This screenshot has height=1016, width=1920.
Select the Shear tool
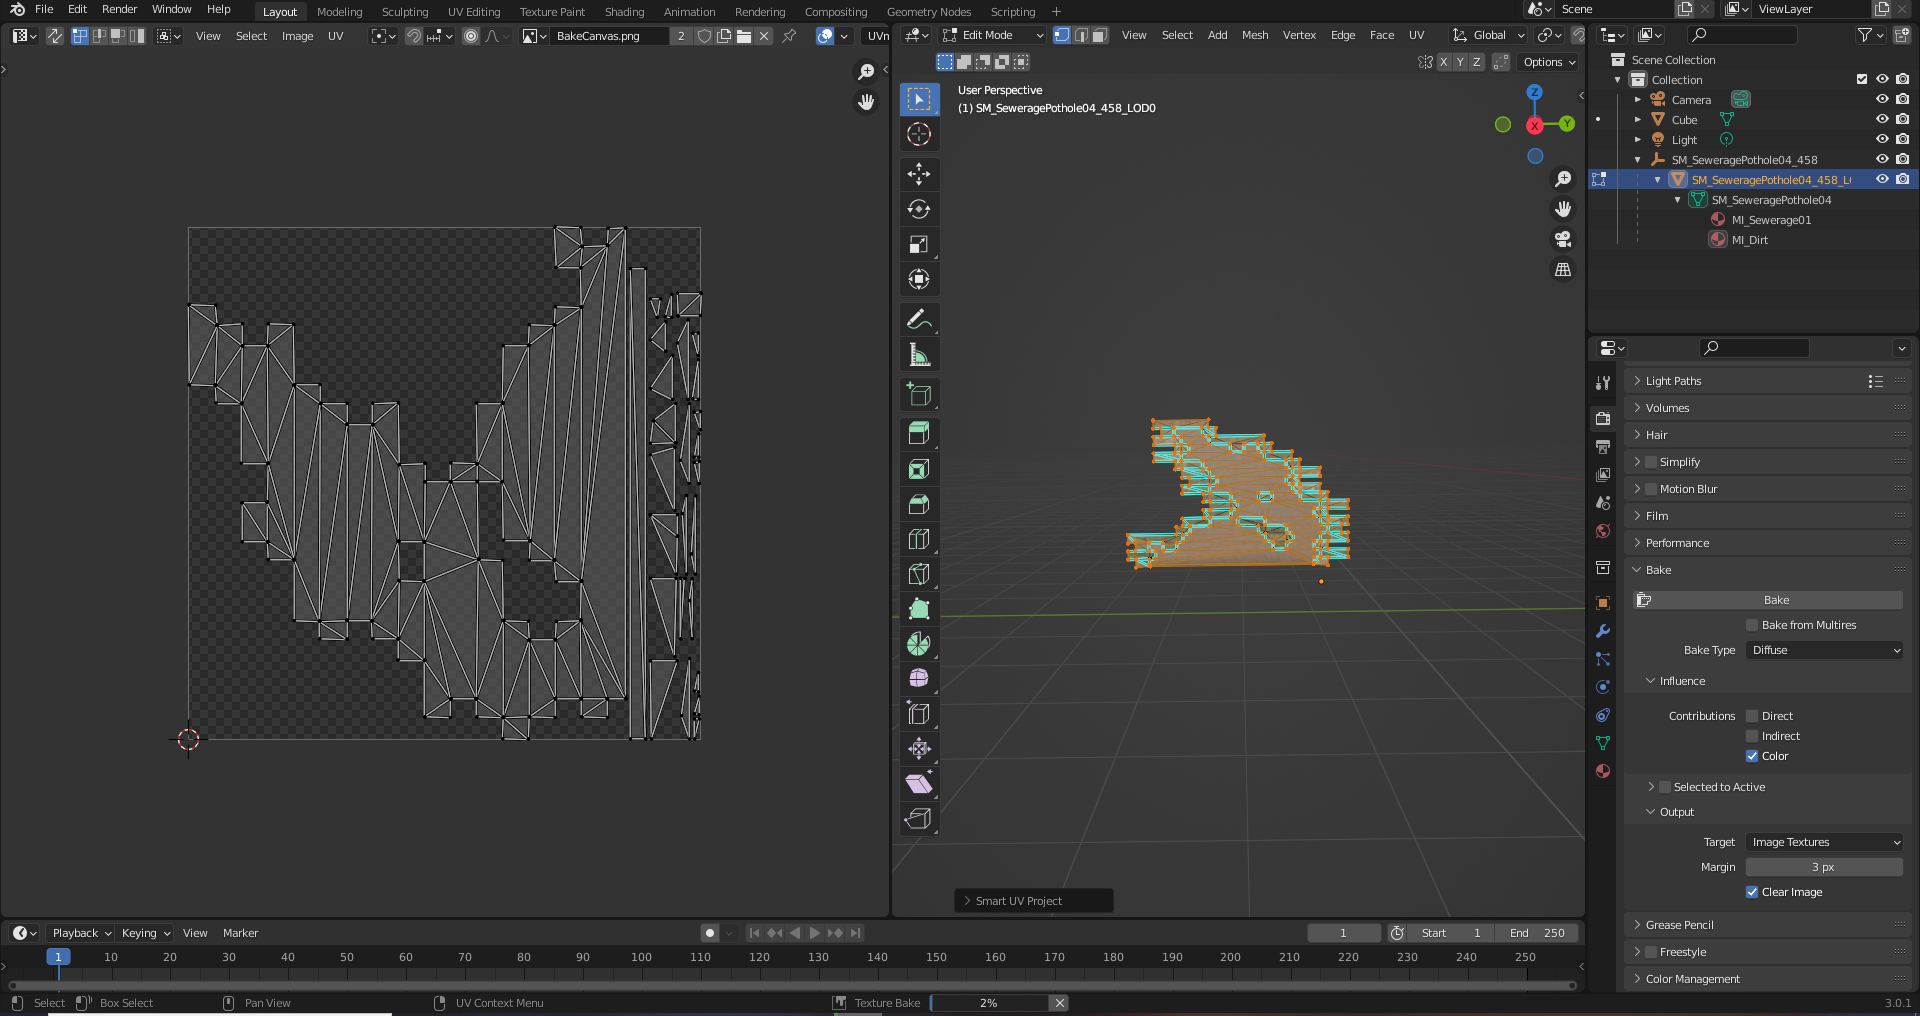coord(919,784)
